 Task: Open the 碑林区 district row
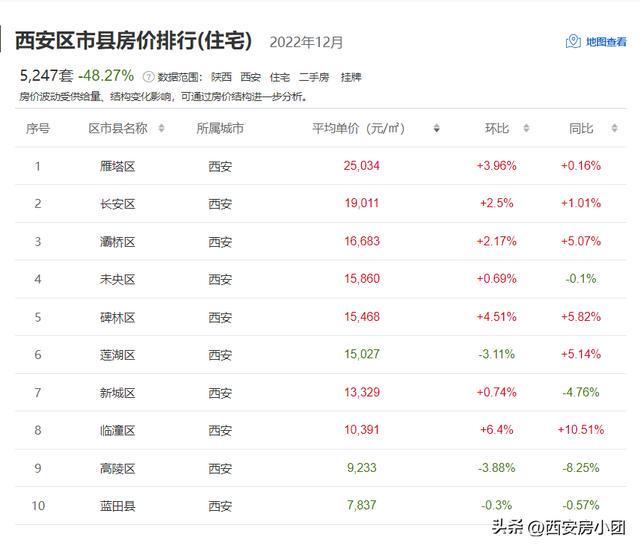coord(321,317)
